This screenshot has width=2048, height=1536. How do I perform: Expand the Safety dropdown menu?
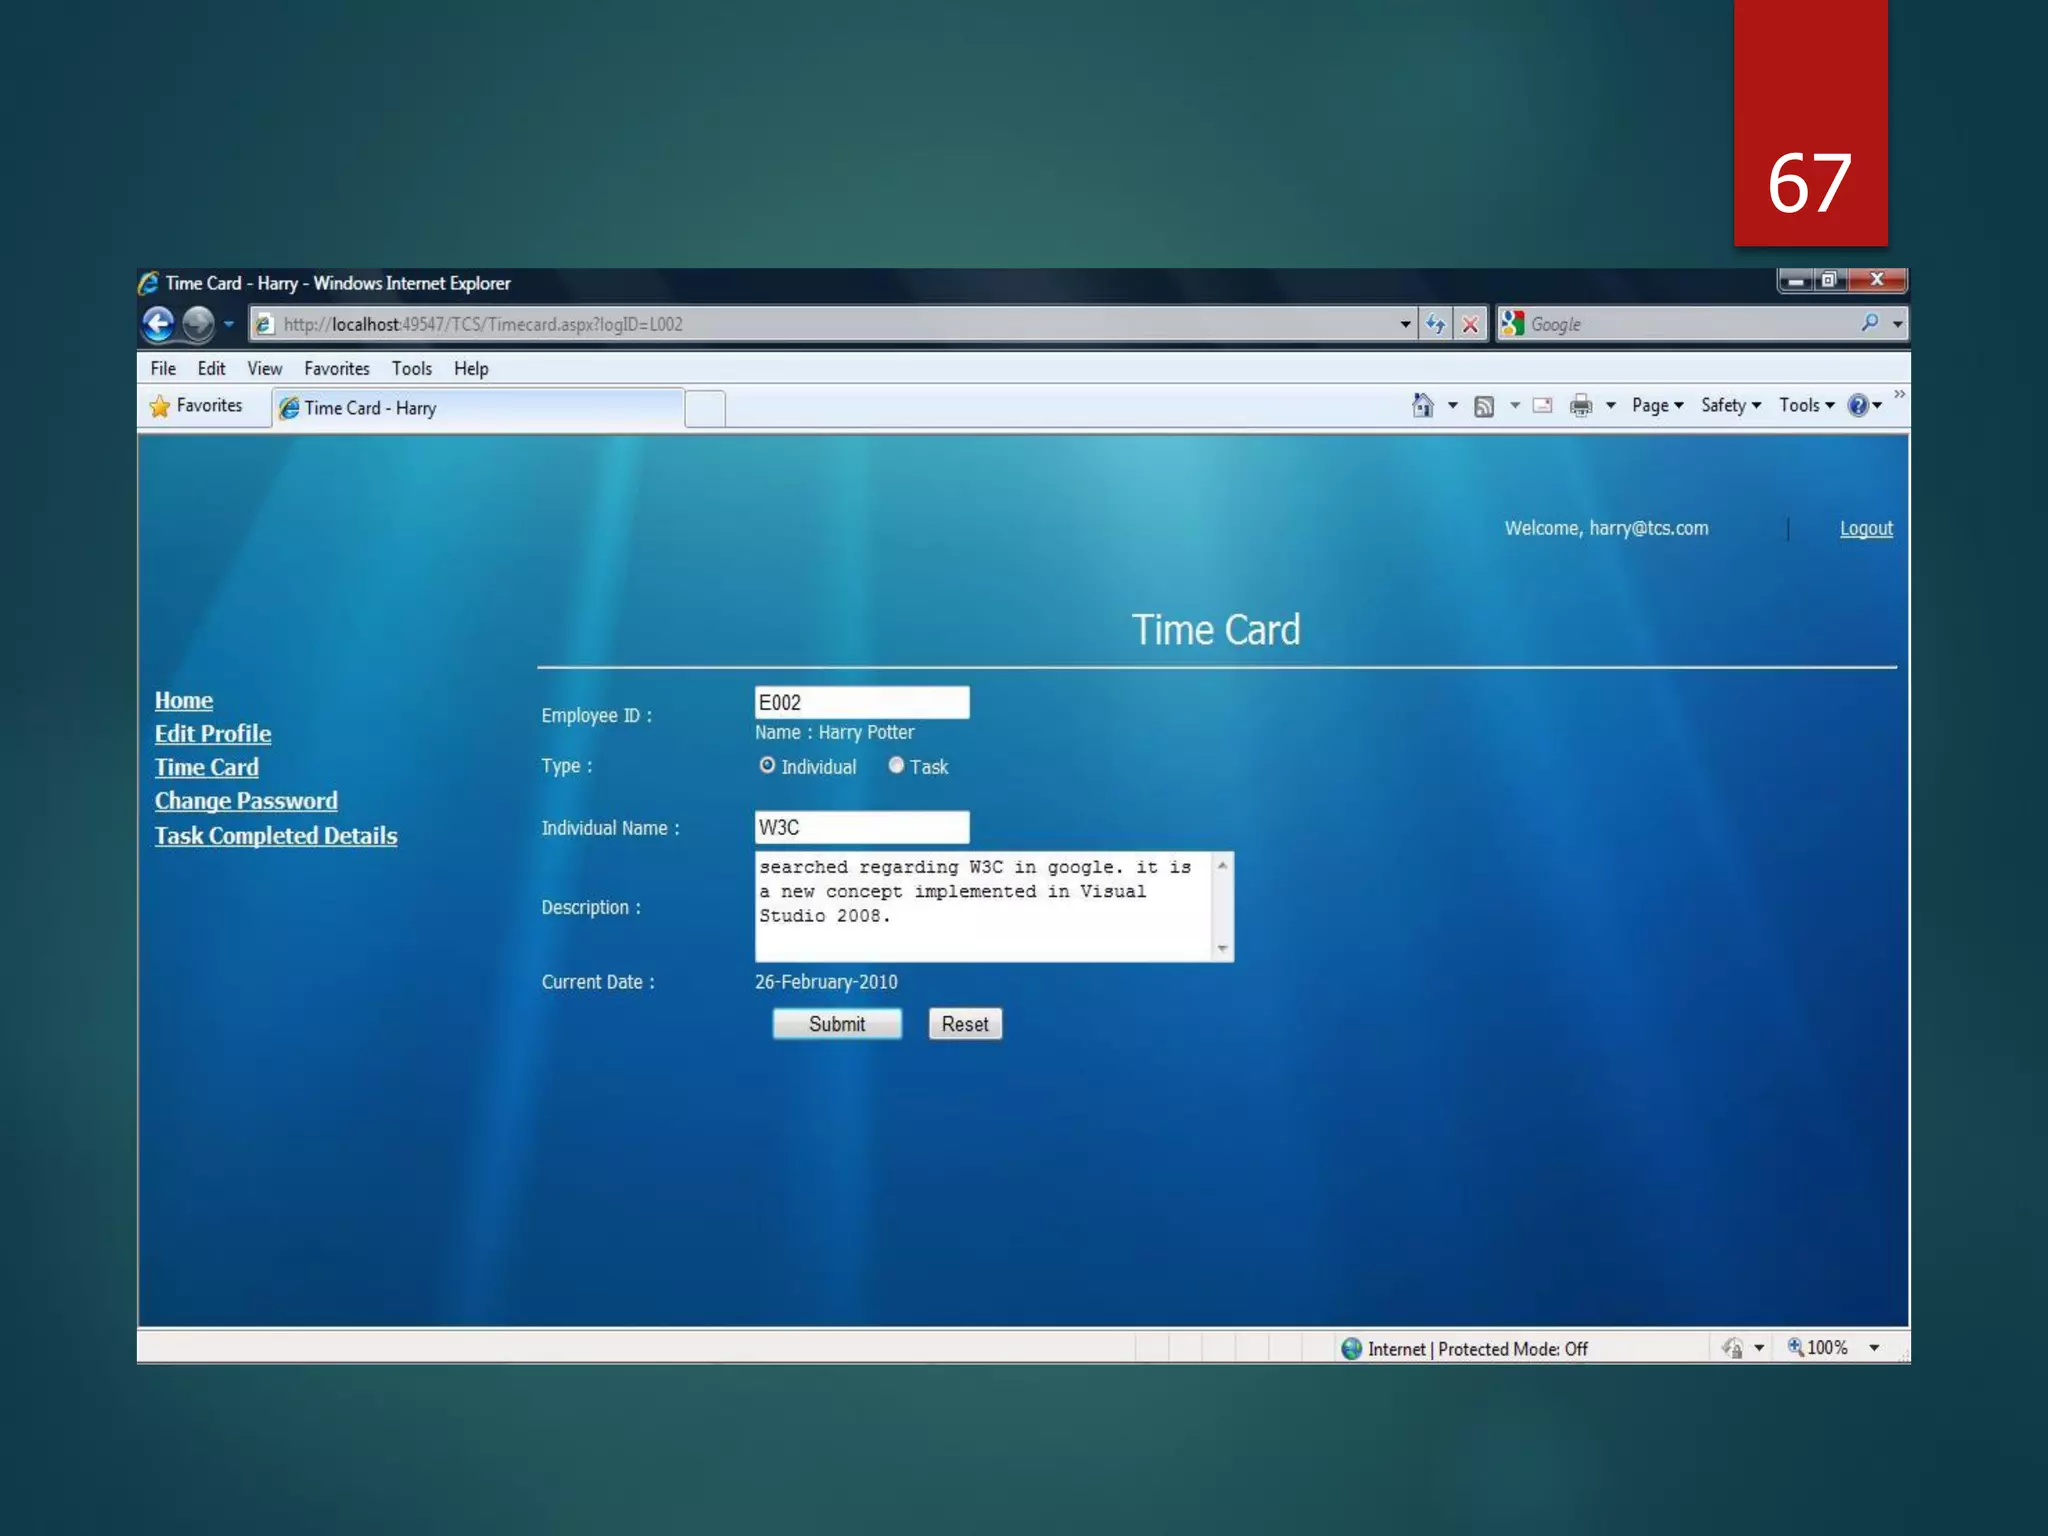[x=1730, y=405]
